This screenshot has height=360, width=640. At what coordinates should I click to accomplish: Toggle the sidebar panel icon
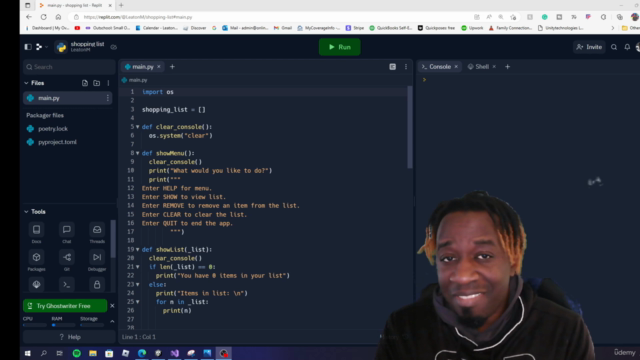point(28,47)
